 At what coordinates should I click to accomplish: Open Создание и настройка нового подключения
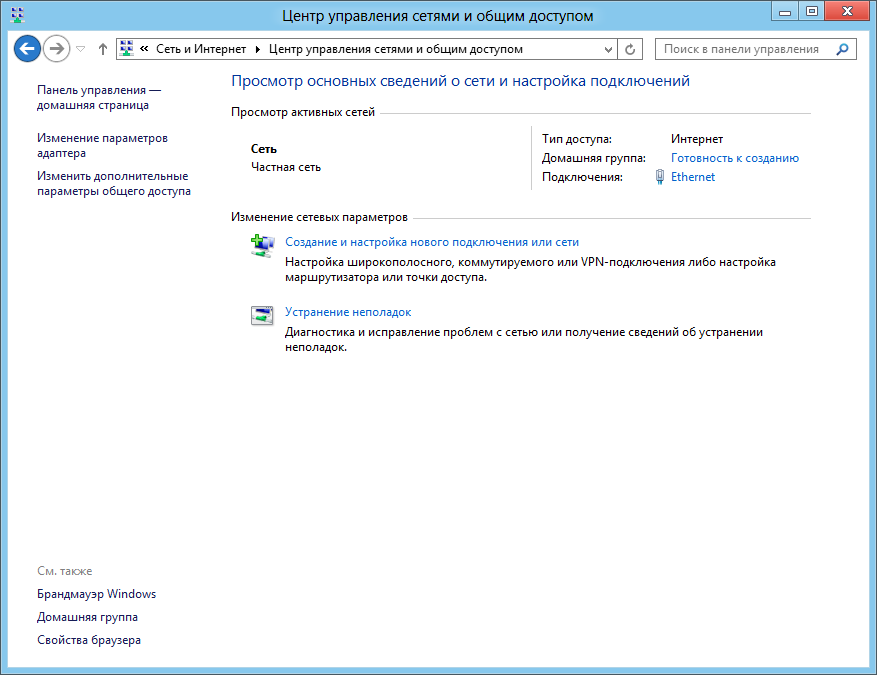(431, 242)
